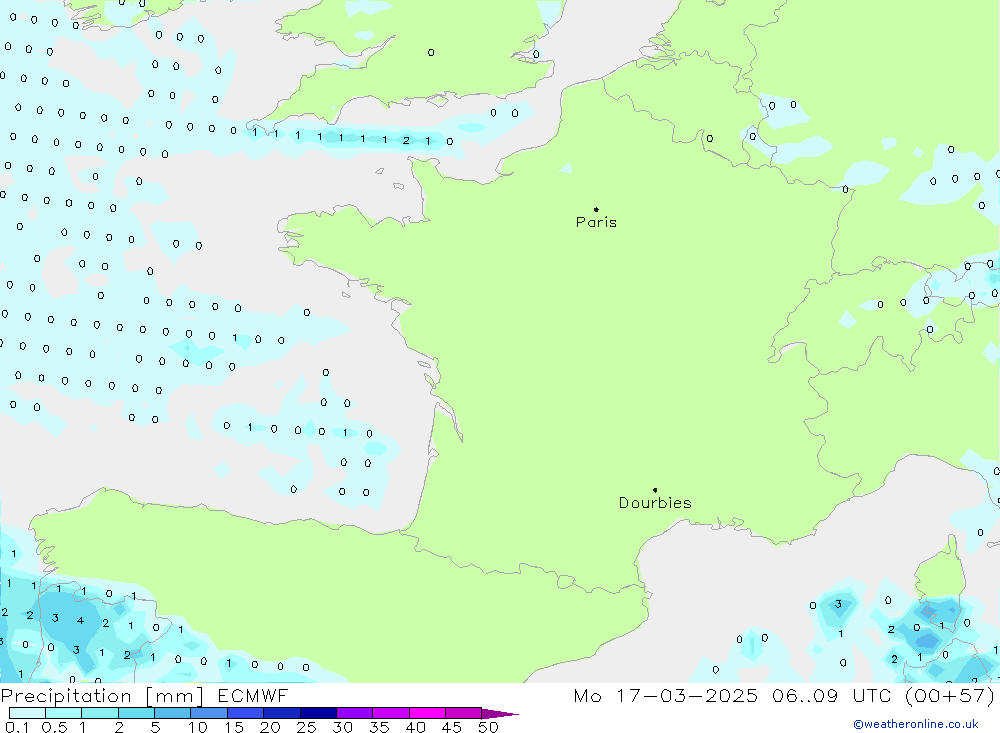Click the legend scale label '0.1'
Image resolution: width=1000 pixels, height=733 pixels.
(x=17, y=727)
